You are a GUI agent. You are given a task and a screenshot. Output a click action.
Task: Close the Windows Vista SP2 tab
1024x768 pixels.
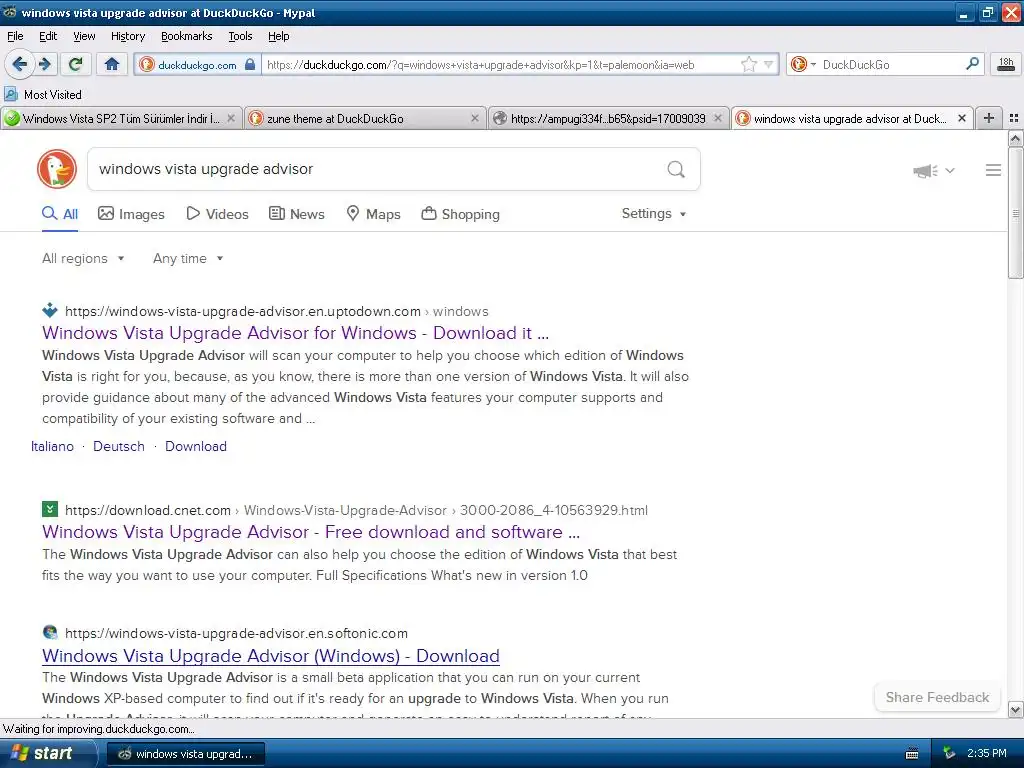[231, 118]
